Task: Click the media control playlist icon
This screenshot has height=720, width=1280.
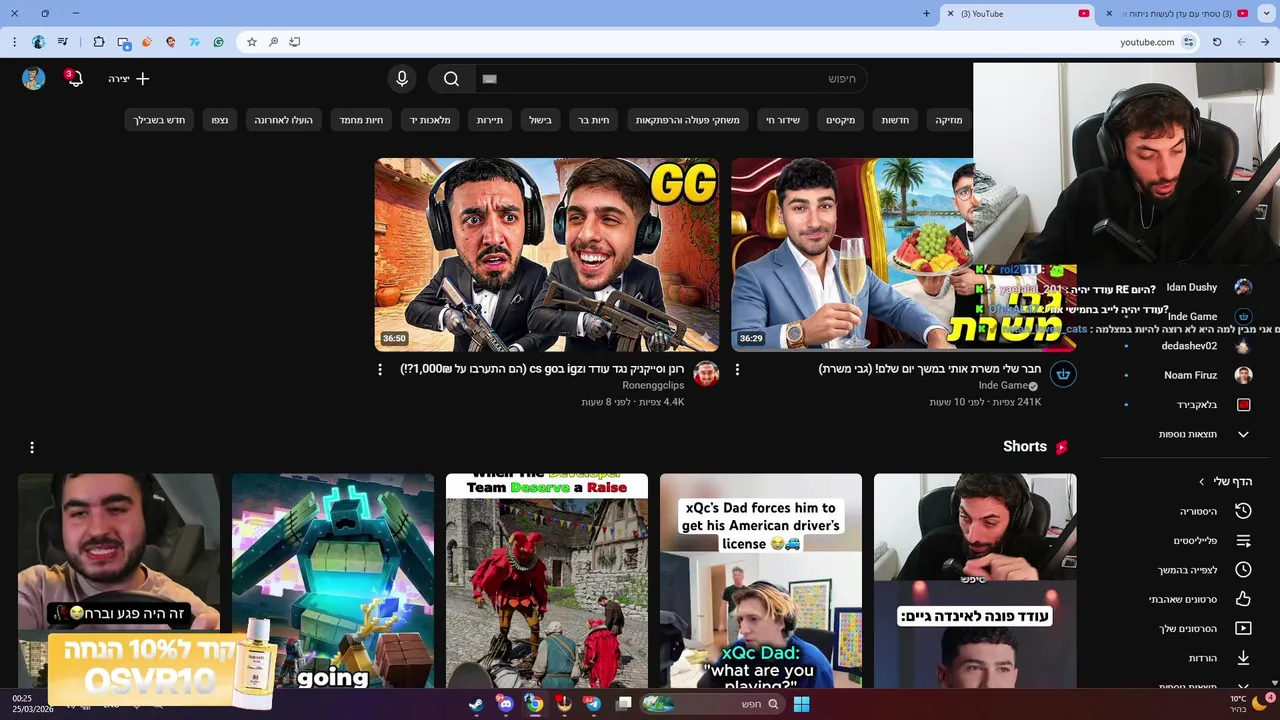Action: (63, 42)
